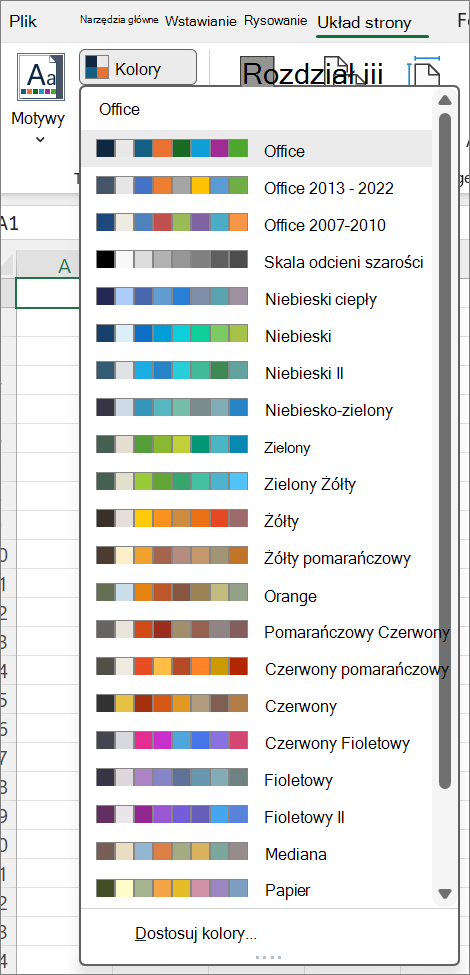
Task: Click the Kolory dropdown button
Action: click(137, 68)
